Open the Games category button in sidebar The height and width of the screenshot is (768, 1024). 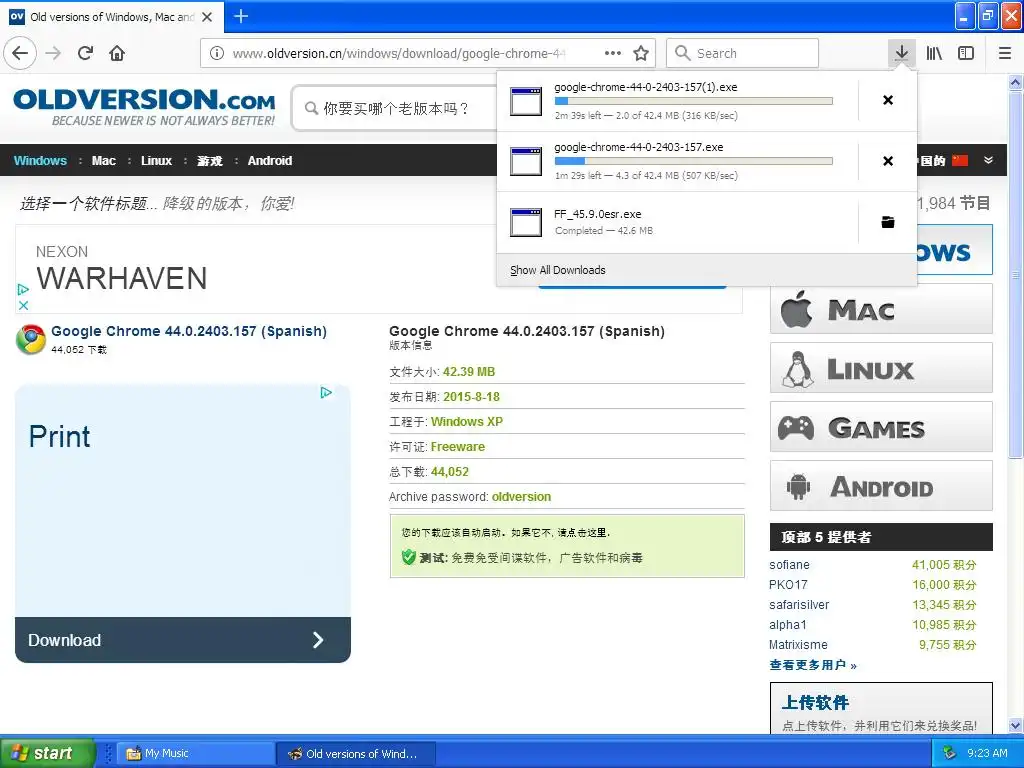[x=881, y=427]
